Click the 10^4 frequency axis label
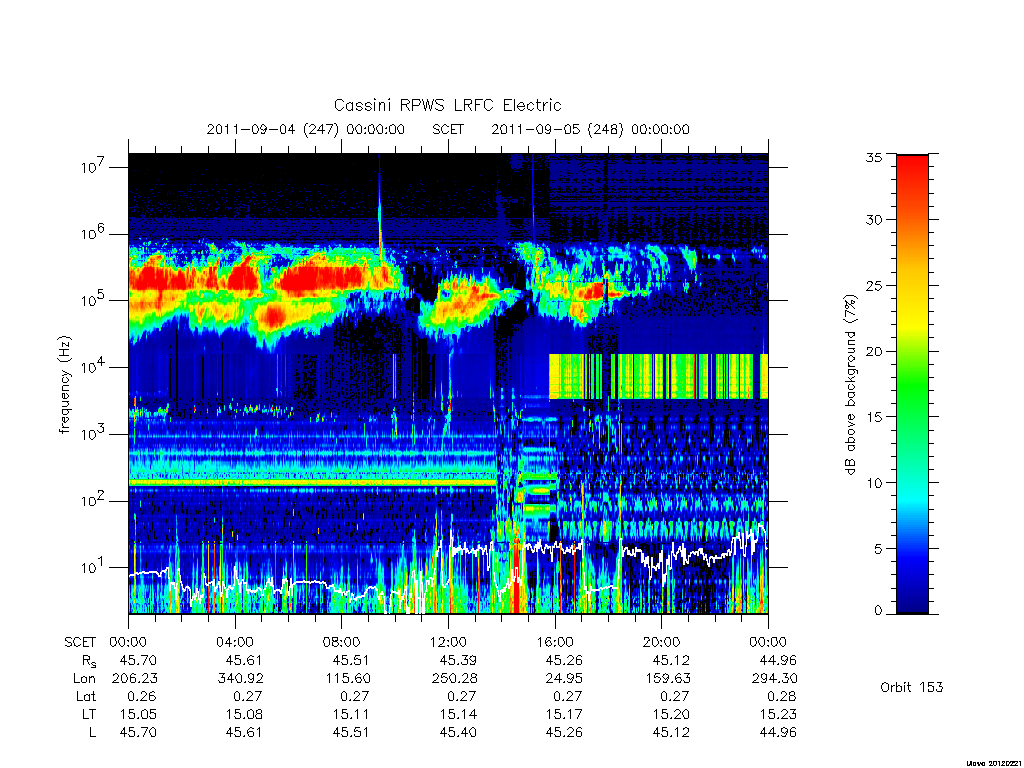The width and height of the screenshot is (1024, 768). 92,368
